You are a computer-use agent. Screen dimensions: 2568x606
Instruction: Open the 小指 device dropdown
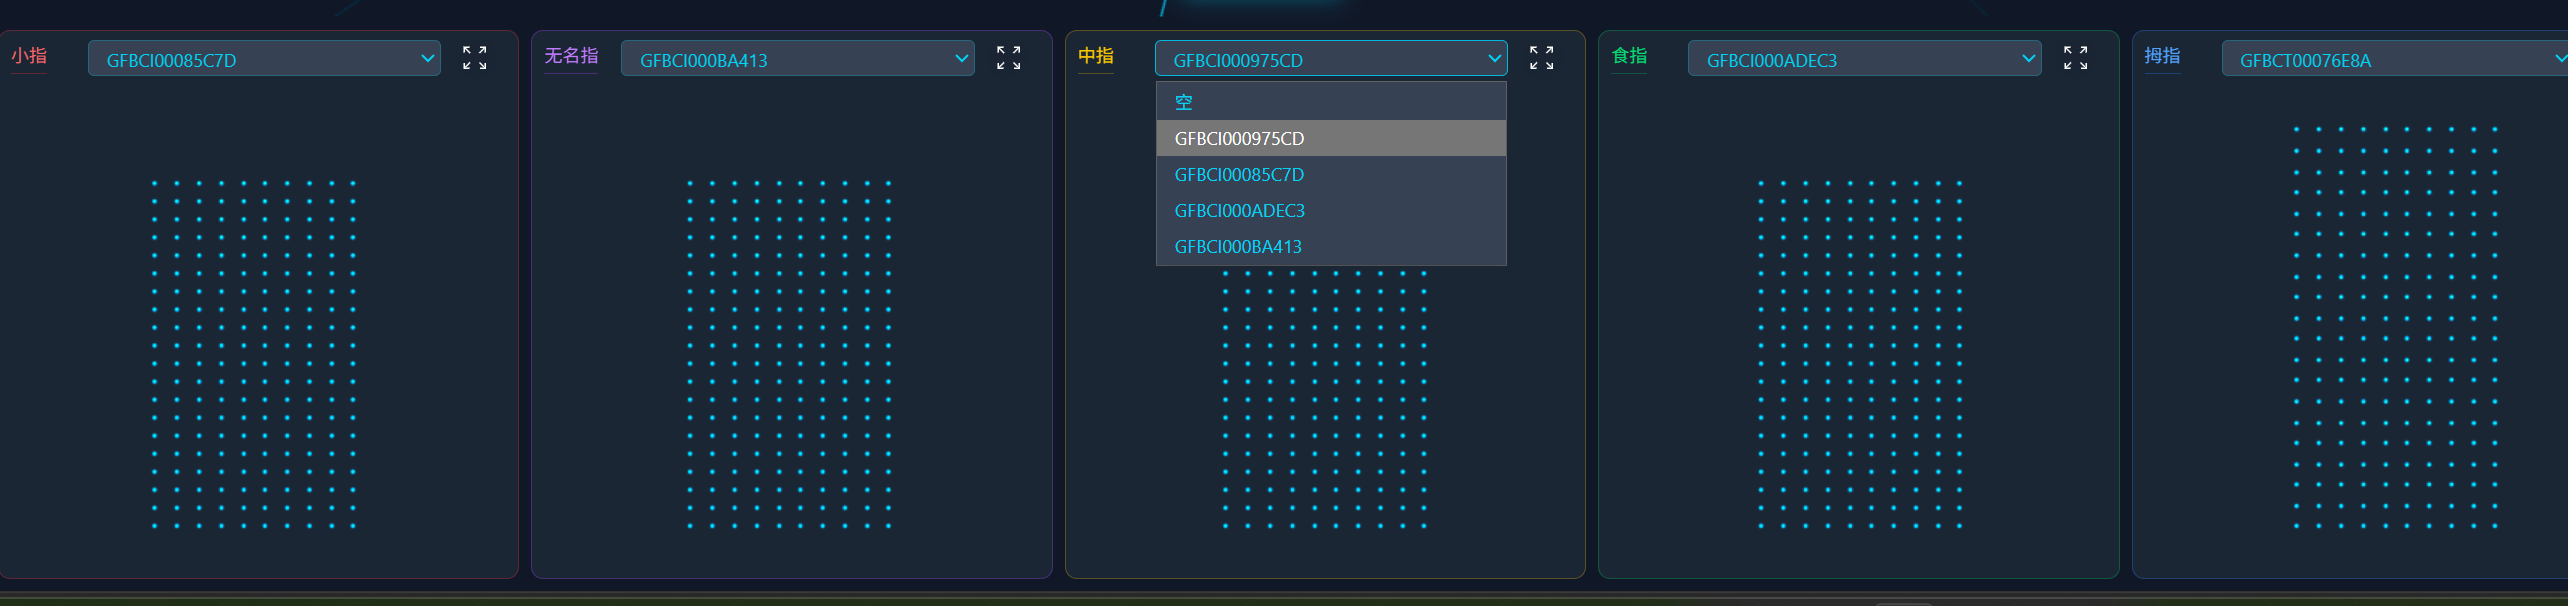pos(264,59)
